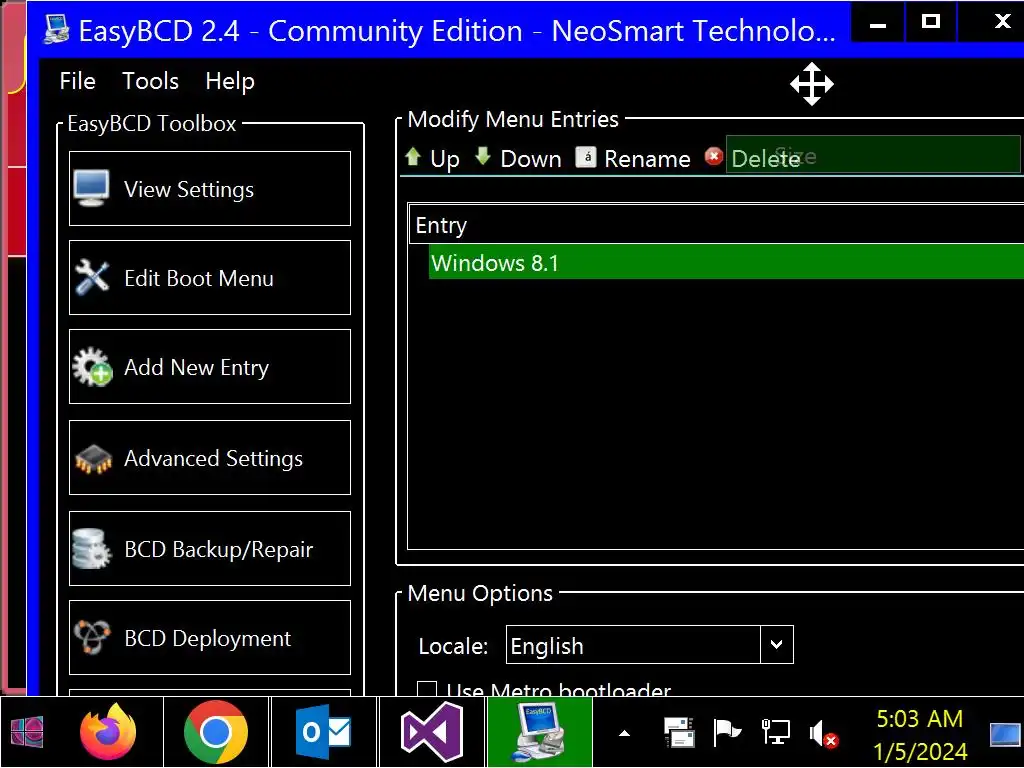Open BCD Backup/Repair section
Screen dimensions: 1024x768
pos(210,549)
